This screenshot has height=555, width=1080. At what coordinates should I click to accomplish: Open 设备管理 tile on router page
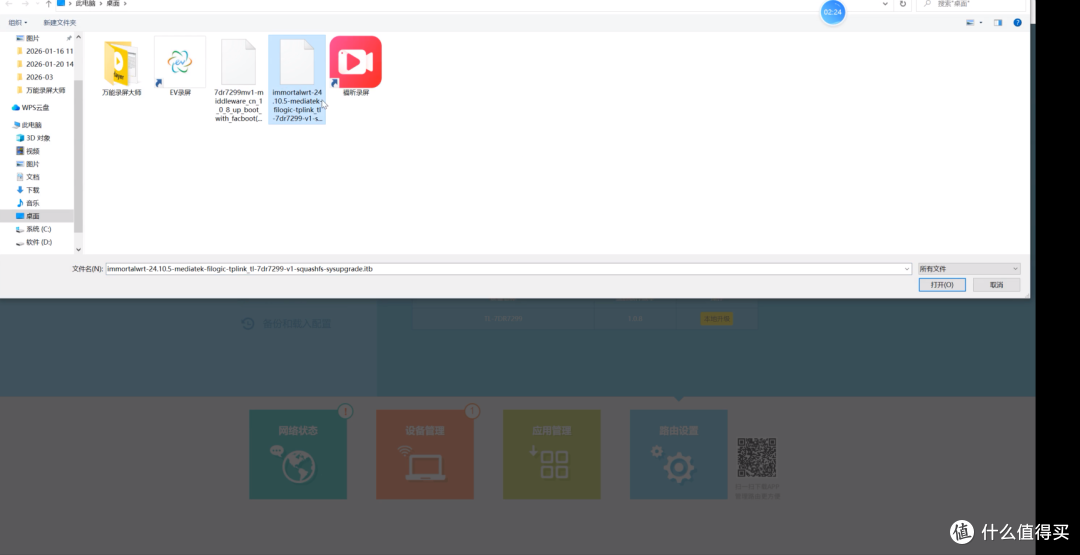pos(425,454)
